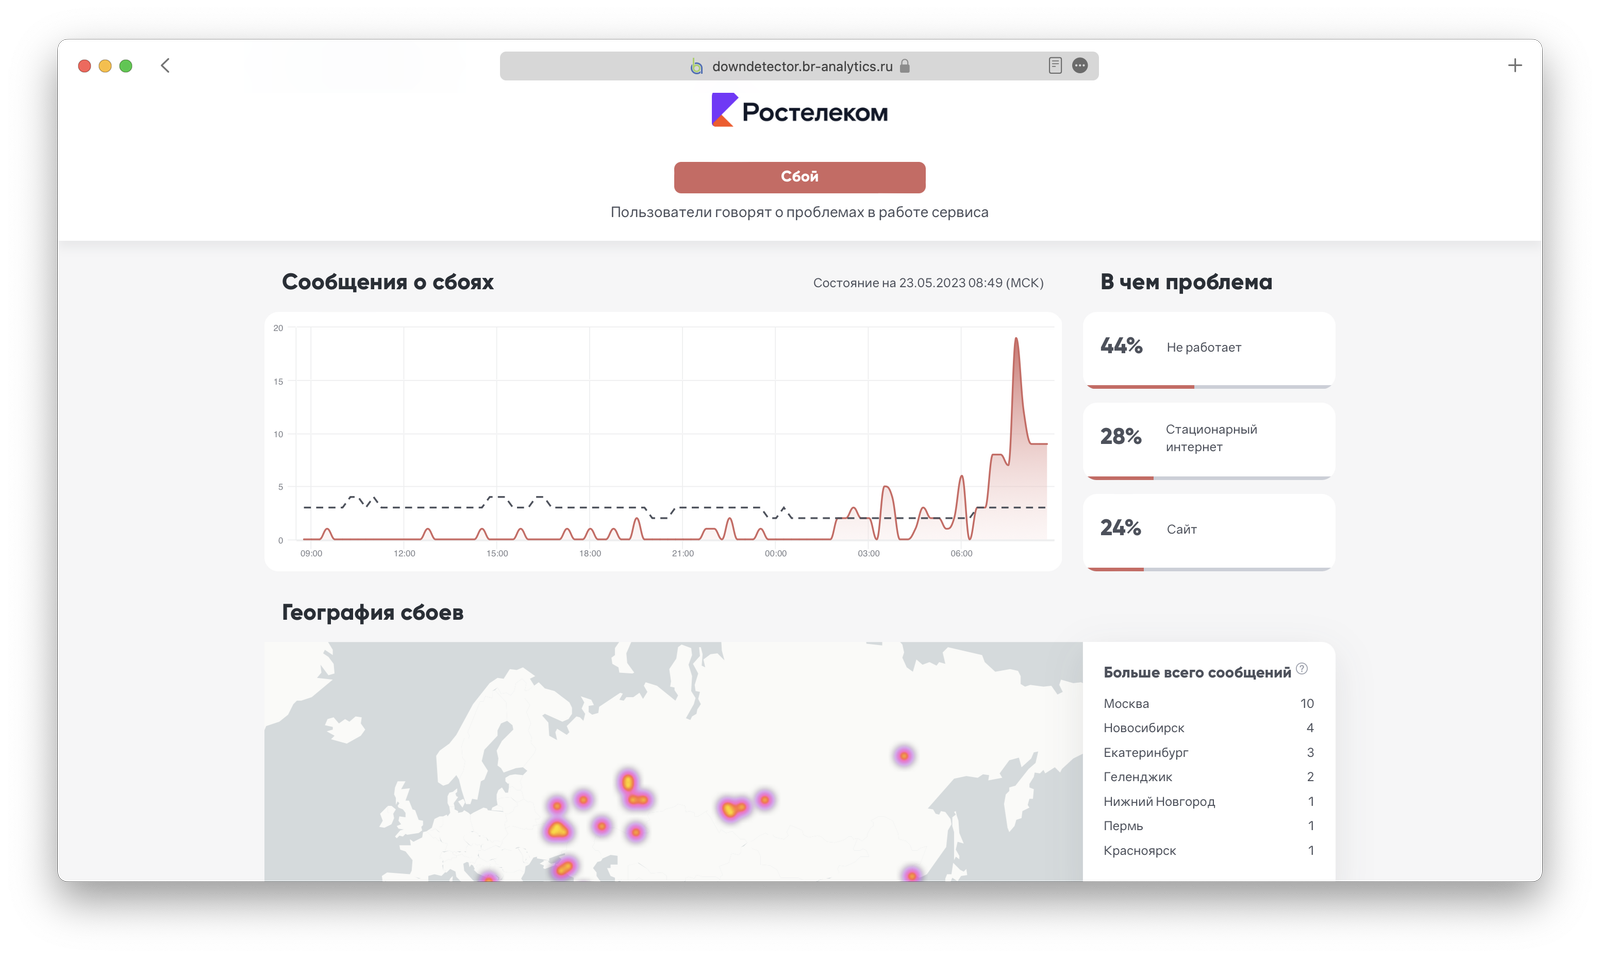This screenshot has height=958, width=1600.
Task: Click the Новосибирск row in the list
Action: (1209, 728)
